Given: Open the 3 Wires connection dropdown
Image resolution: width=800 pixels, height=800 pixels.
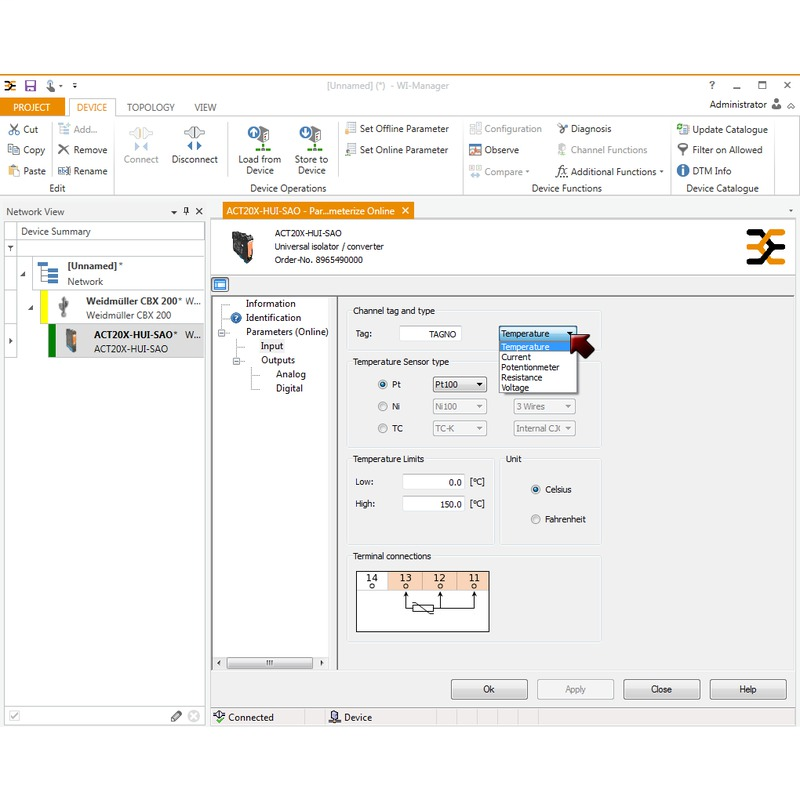Looking at the screenshot, I should click(544, 406).
